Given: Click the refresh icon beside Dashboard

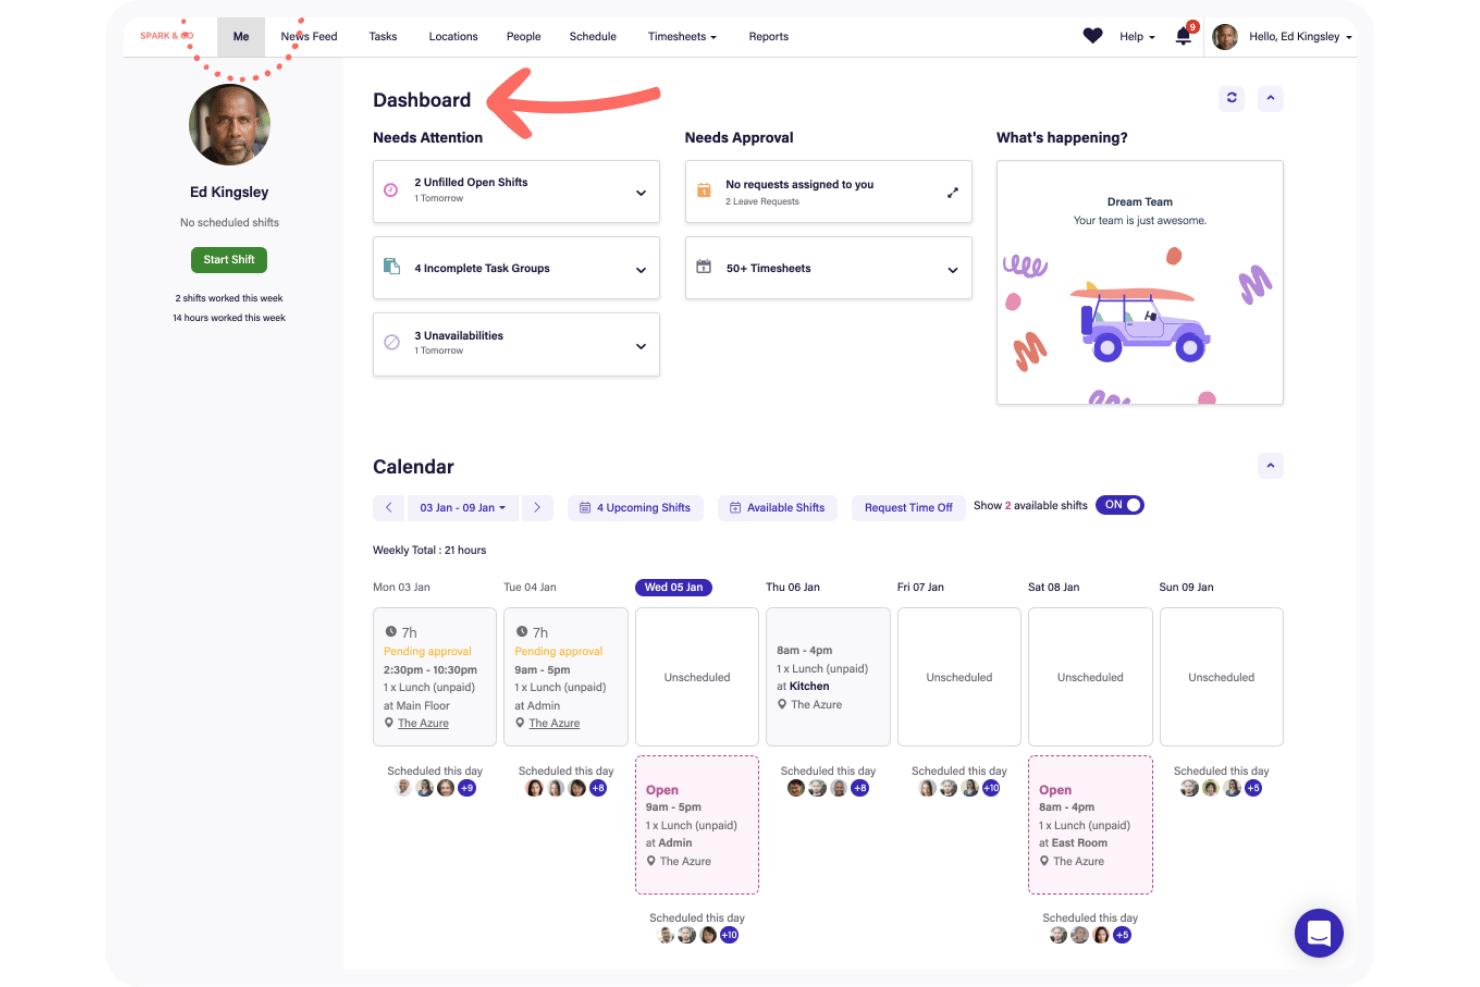Looking at the screenshot, I should (x=1232, y=98).
